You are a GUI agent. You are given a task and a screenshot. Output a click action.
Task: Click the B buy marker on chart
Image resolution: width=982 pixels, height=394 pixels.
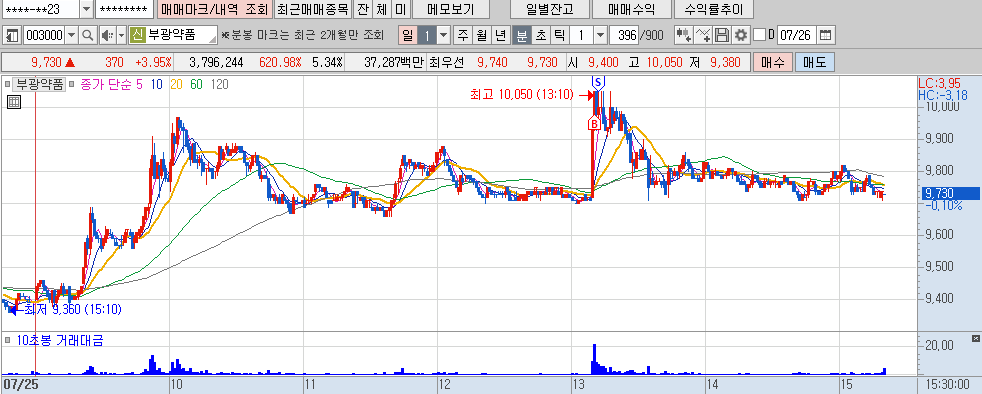tap(593, 124)
